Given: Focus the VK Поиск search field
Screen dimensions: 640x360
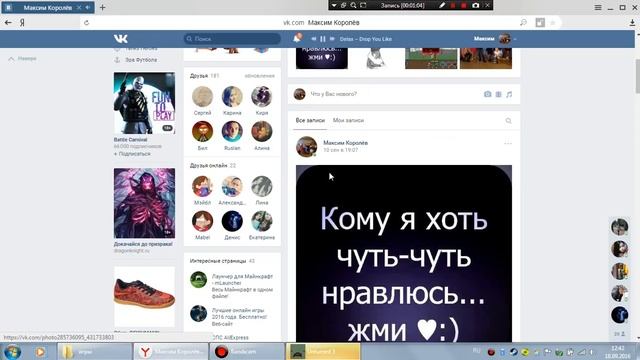Looking at the screenshot, I should point(232,39).
